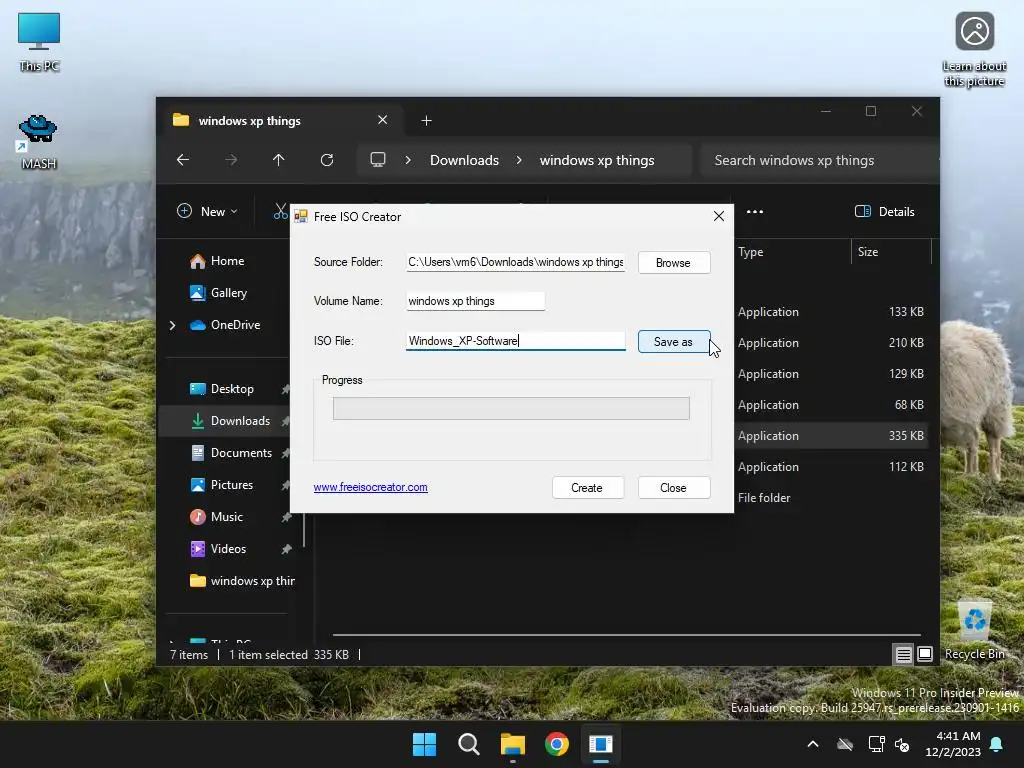Open File Explorer from the taskbar
Screen dimensions: 1024x768
point(513,744)
